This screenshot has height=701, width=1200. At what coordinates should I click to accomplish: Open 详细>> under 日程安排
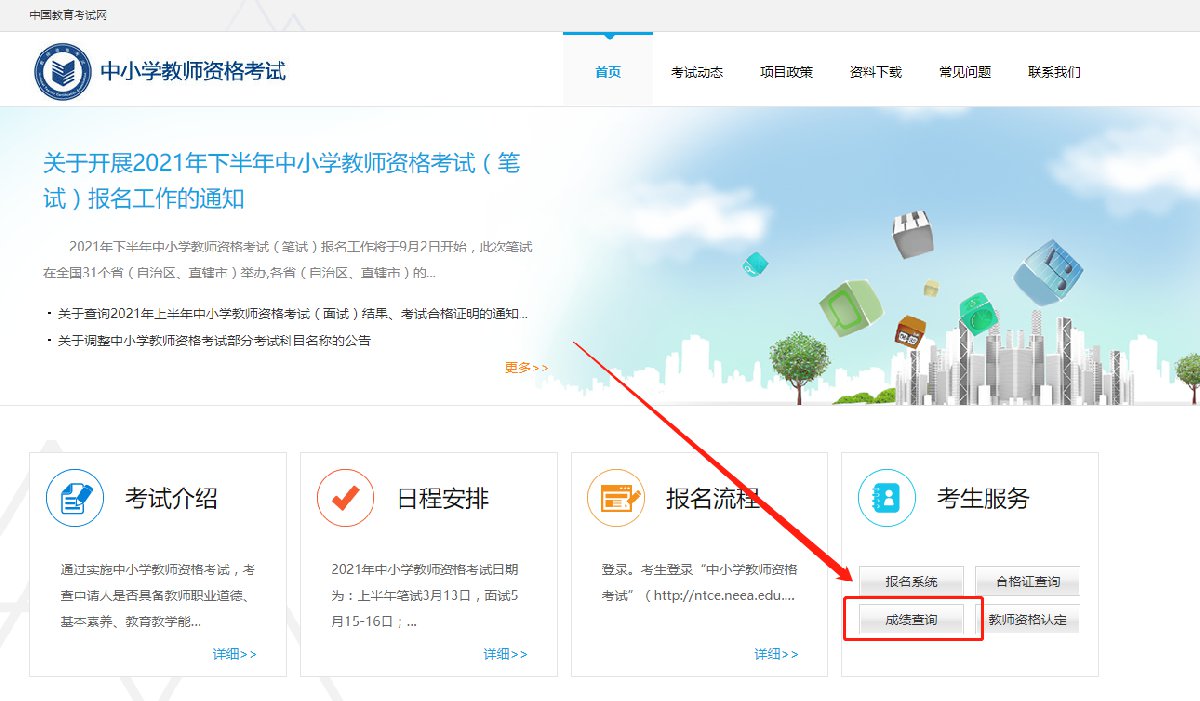[505, 654]
